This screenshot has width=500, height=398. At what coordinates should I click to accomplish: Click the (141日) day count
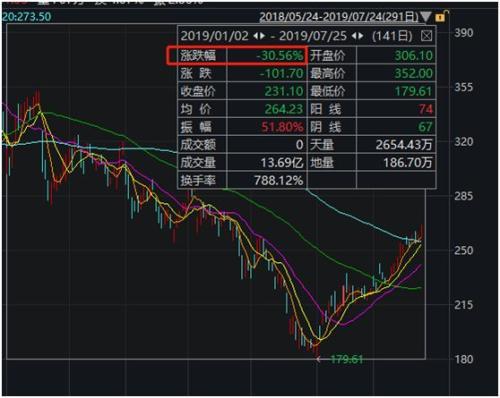pos(392,36)
